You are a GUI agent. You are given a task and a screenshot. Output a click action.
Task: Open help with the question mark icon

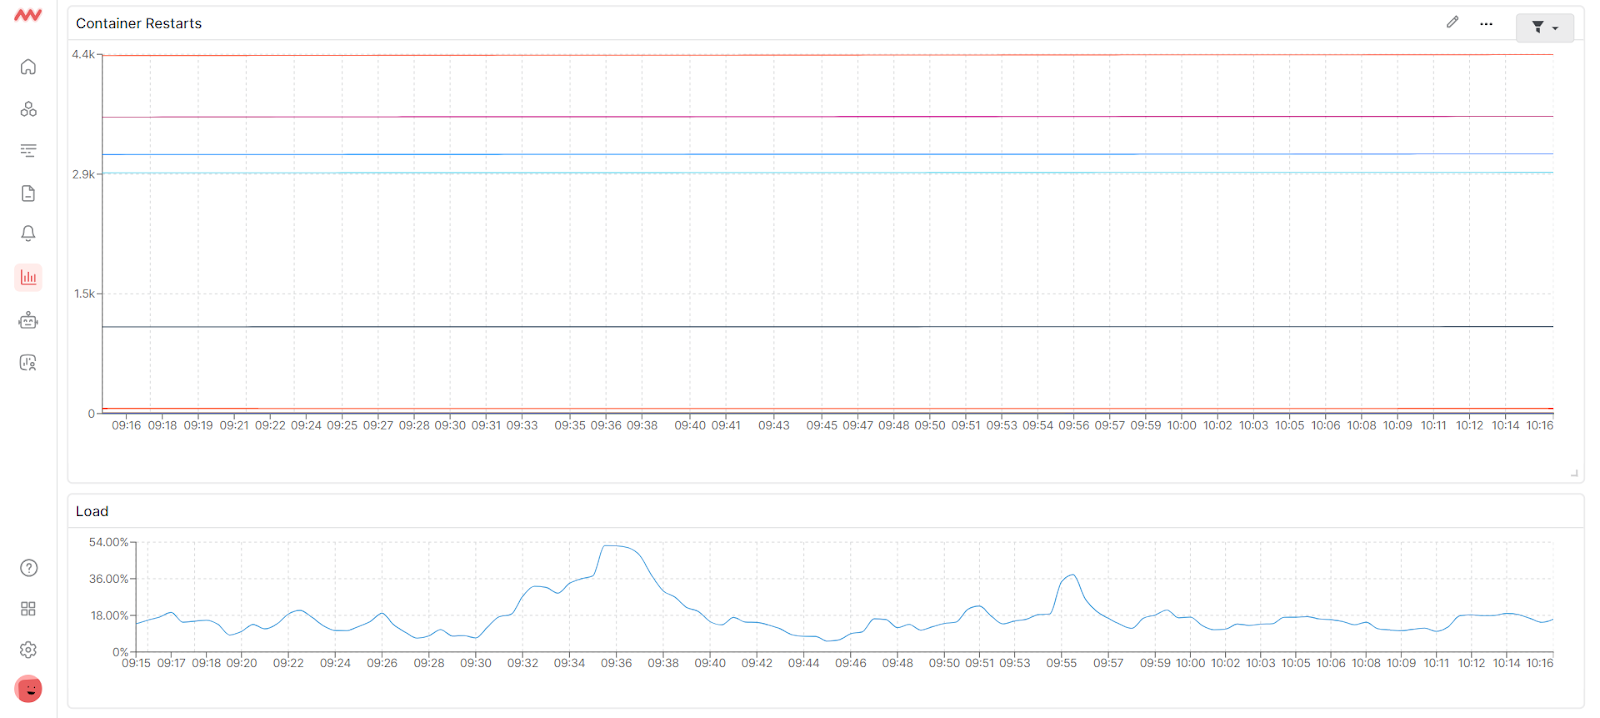pos(28,568)
